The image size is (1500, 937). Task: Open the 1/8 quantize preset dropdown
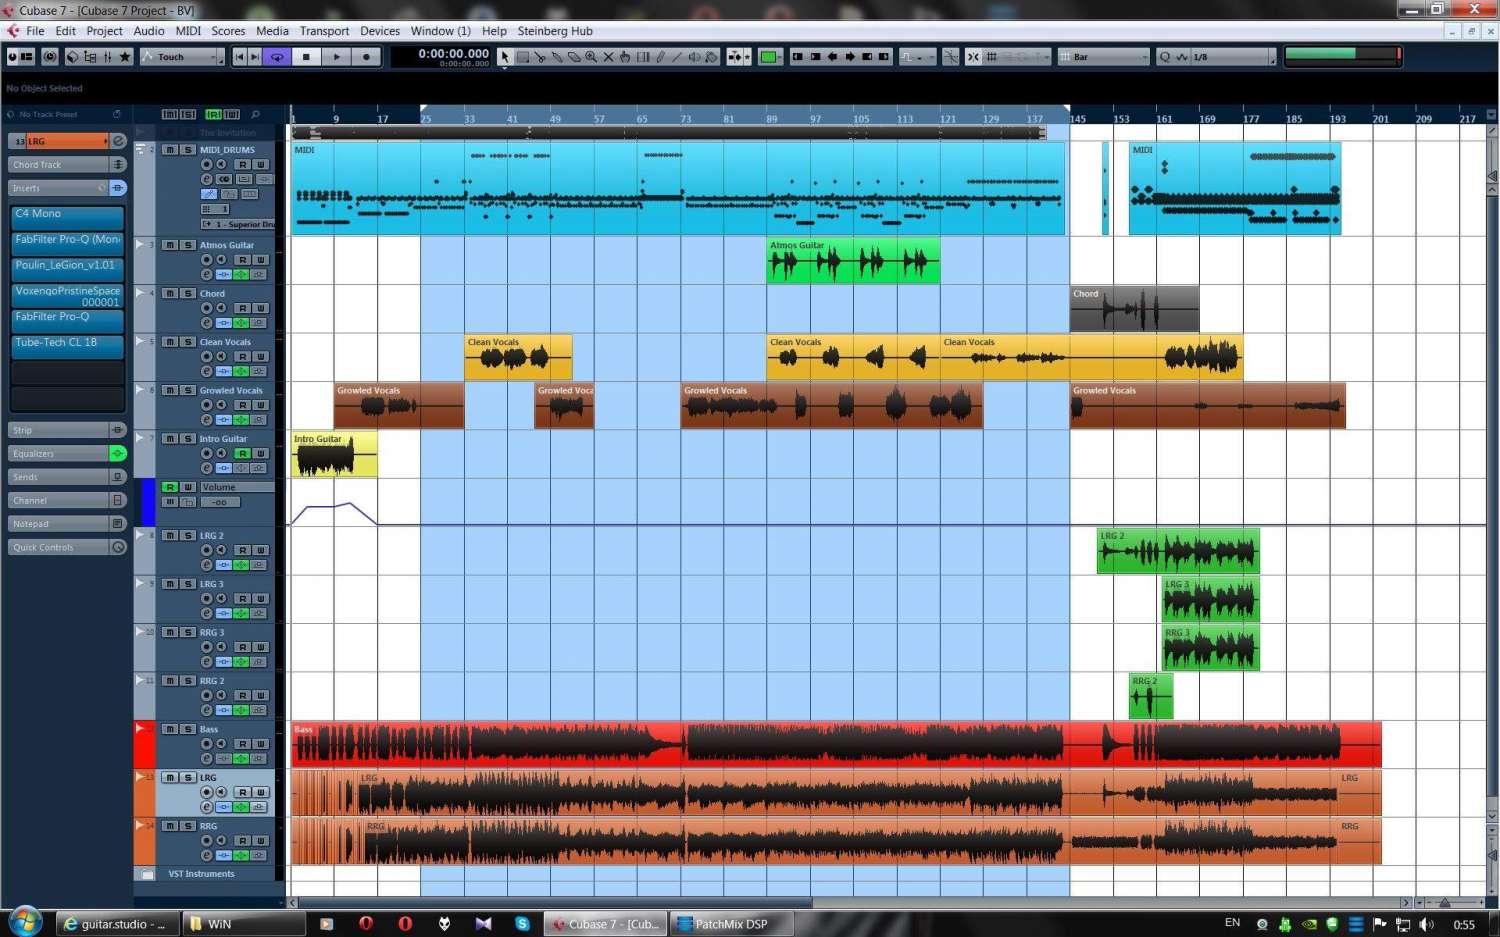click(x=1232, y=57)
